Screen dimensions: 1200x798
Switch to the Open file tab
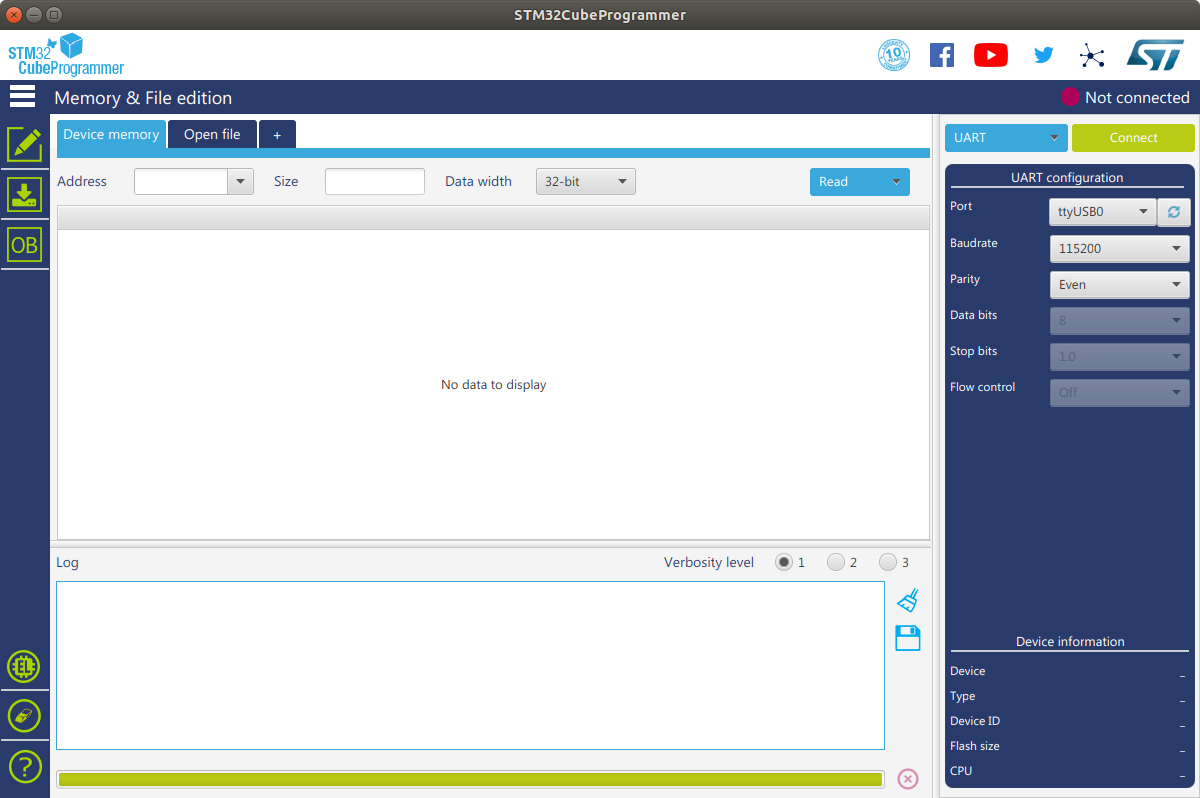[x=212, y=134]
